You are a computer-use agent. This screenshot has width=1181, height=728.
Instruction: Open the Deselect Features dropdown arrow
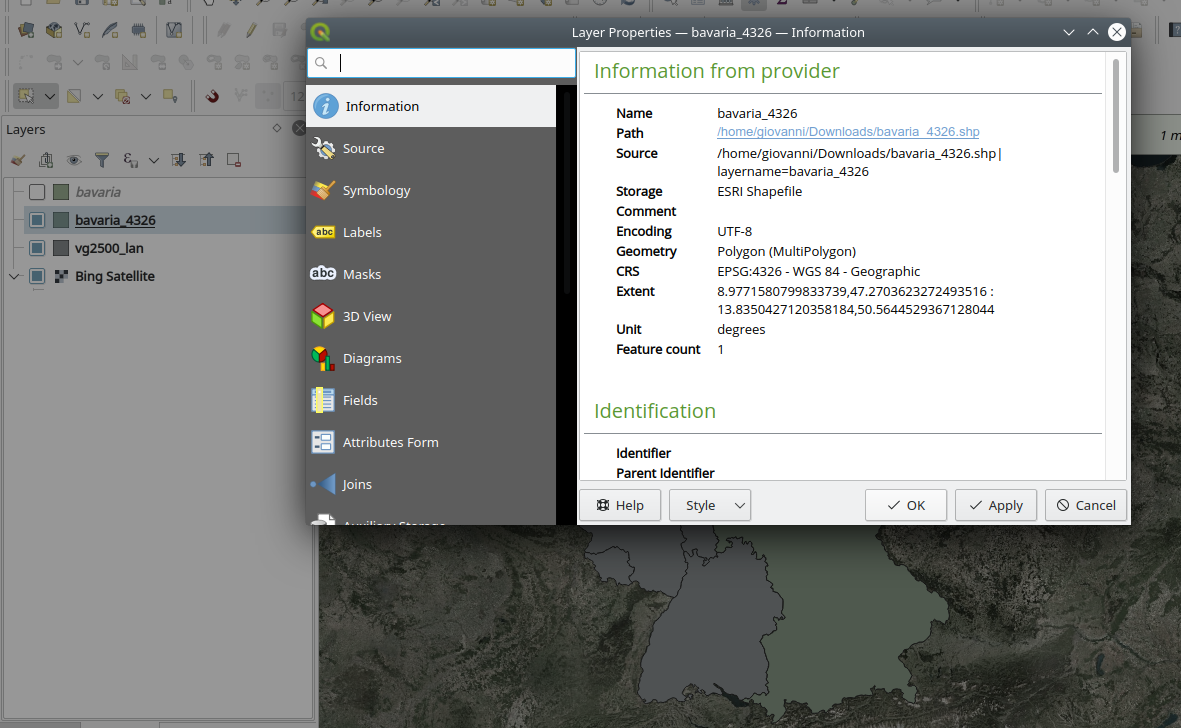coord(146,96)
